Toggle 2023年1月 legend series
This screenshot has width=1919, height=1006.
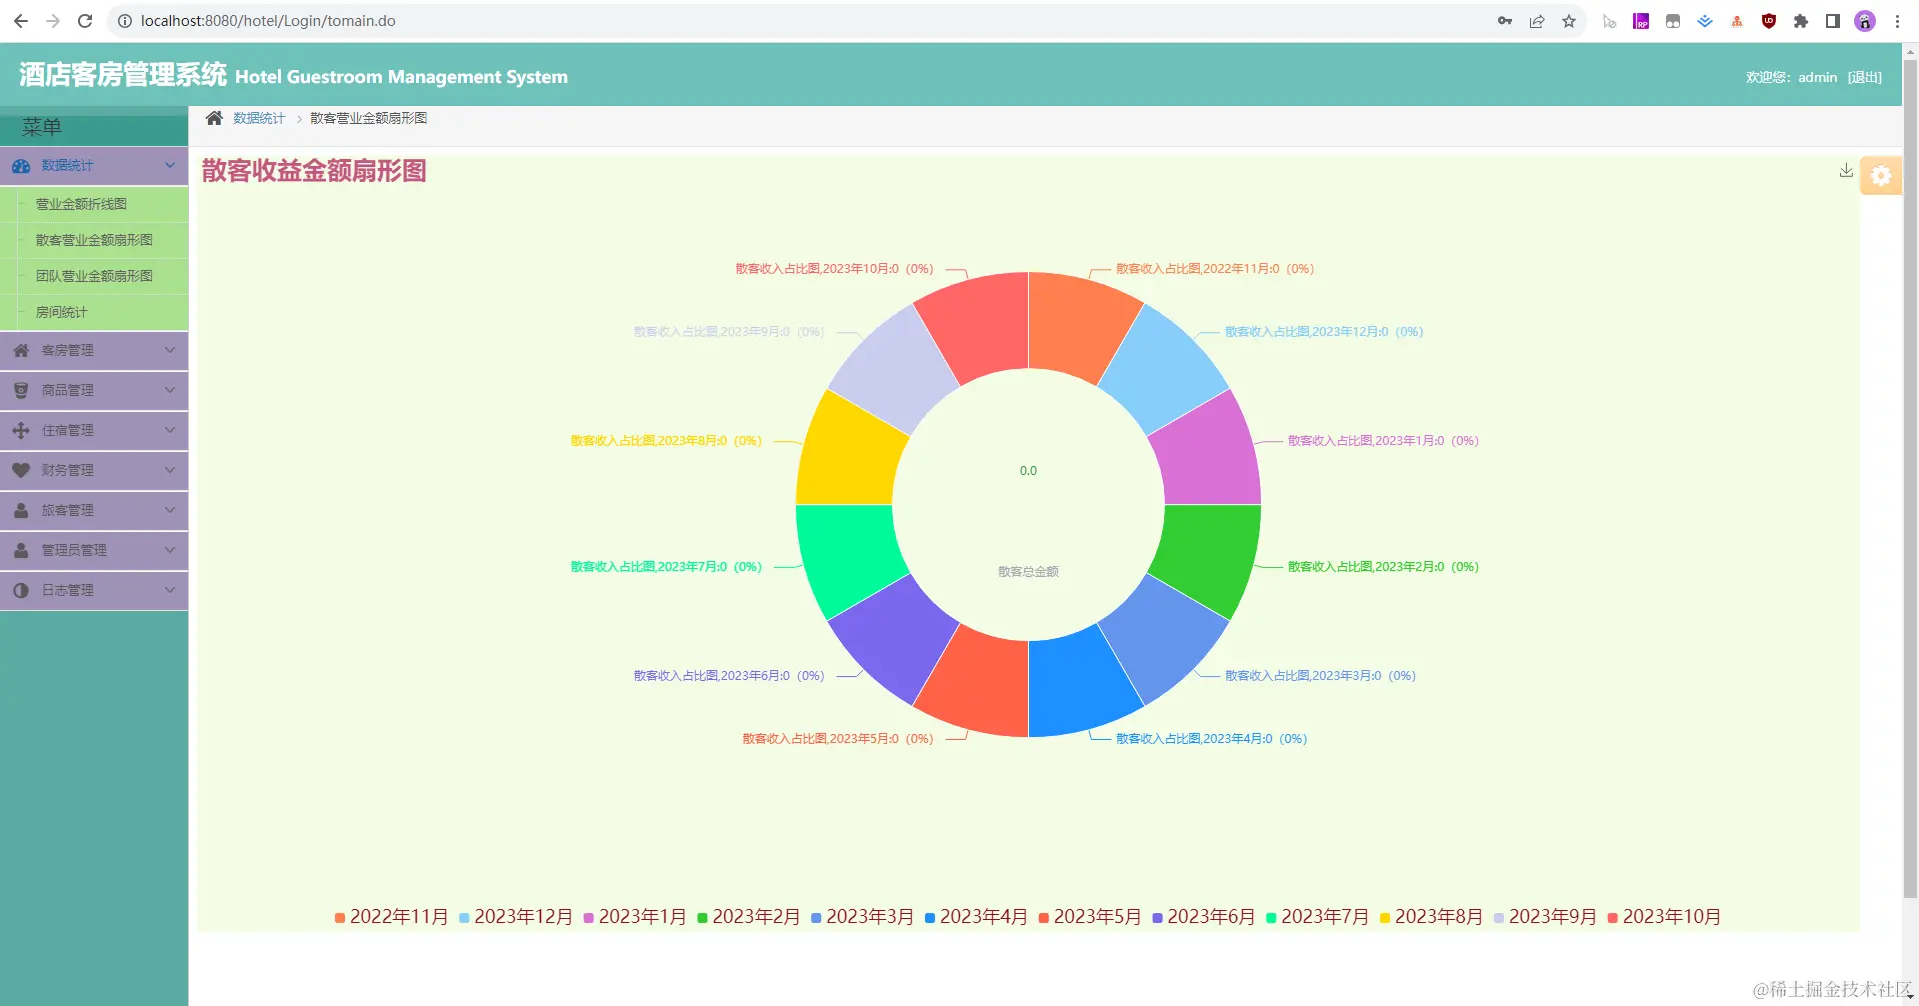635,917
